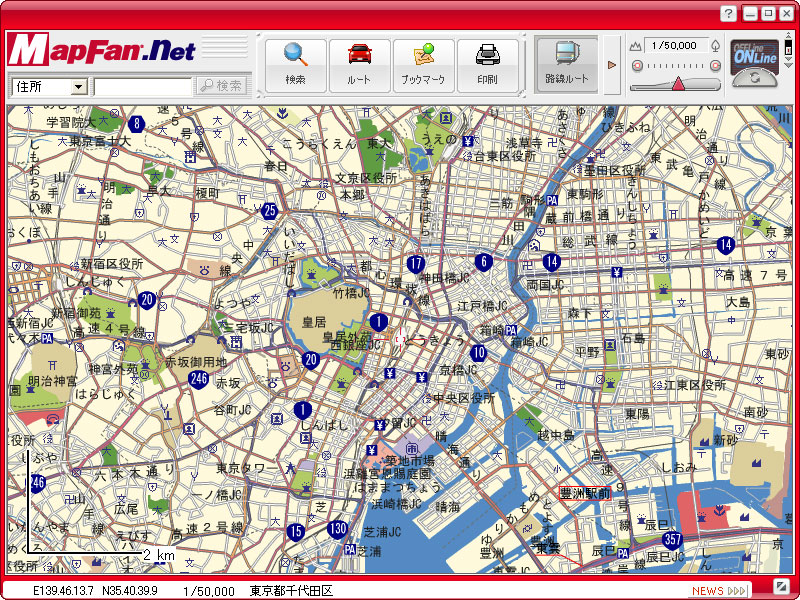Click the double up chevron at toolbar edge
Screen dimensions: 800x600
[x=789, y=36]
